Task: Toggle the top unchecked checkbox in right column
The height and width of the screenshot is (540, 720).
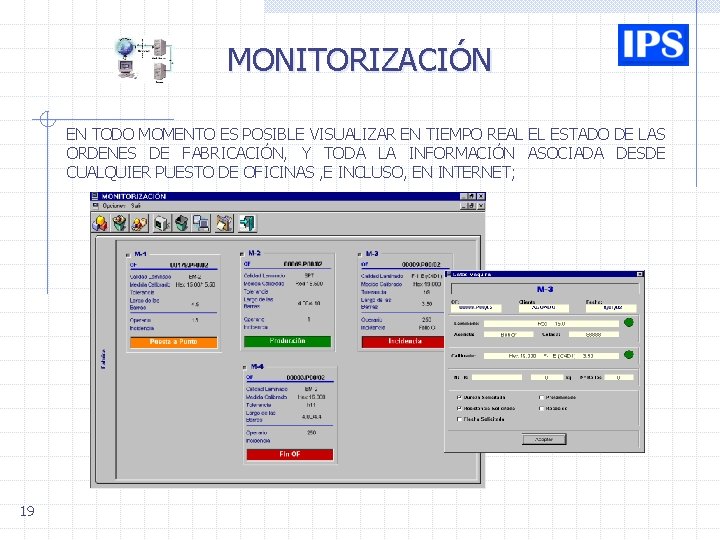Action: click(541, 397)
